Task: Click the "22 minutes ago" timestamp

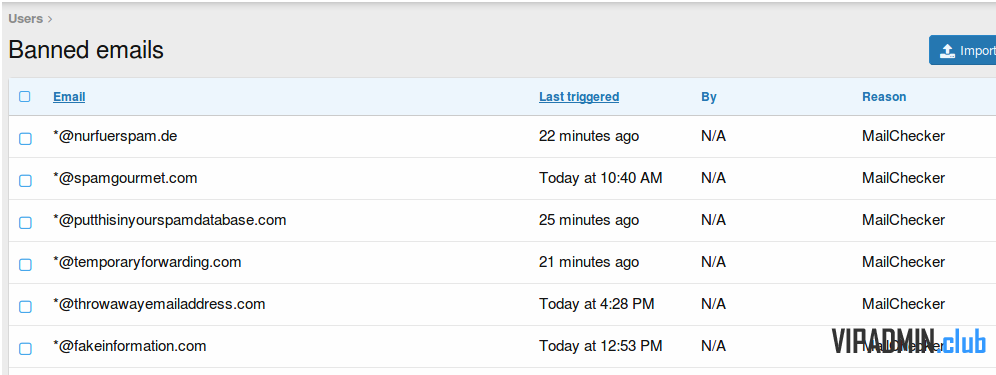Action: click(x=589, y=136)
